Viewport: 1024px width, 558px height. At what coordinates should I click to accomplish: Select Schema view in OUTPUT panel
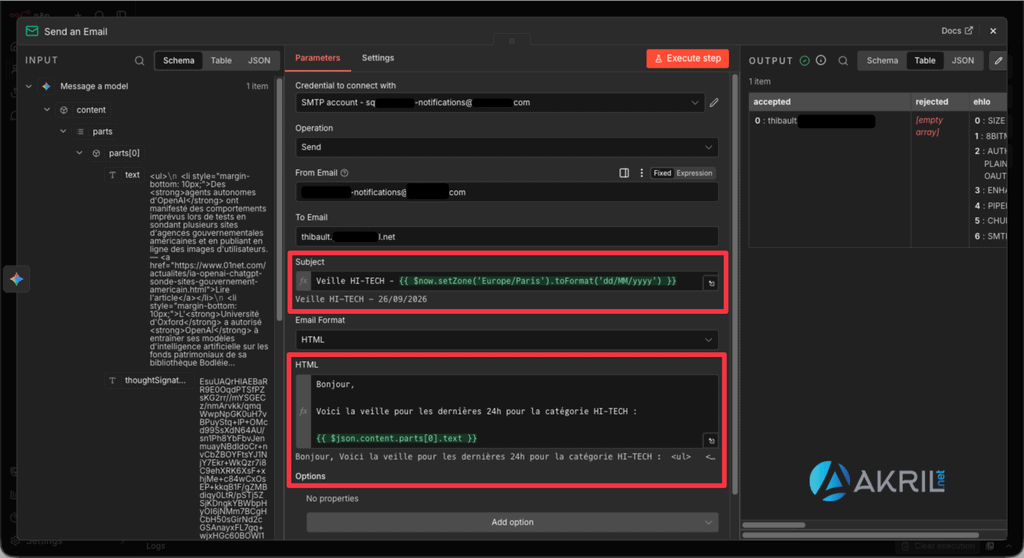[x=882, y=60]
